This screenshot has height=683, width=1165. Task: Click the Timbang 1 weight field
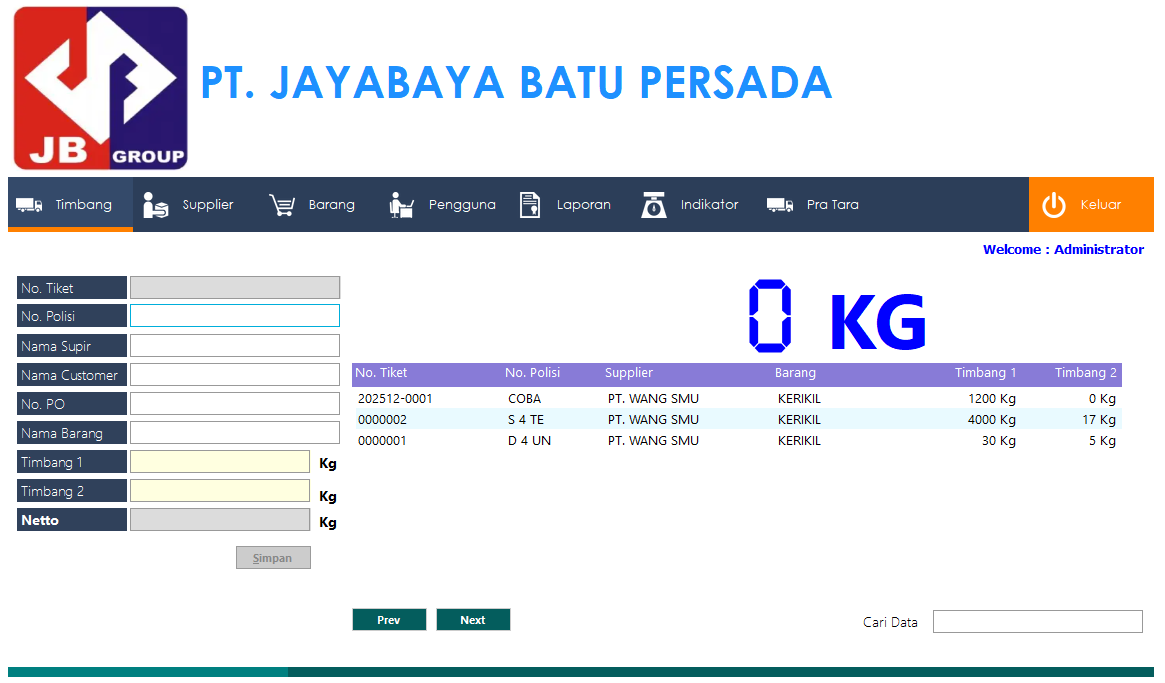click(220, 462)
